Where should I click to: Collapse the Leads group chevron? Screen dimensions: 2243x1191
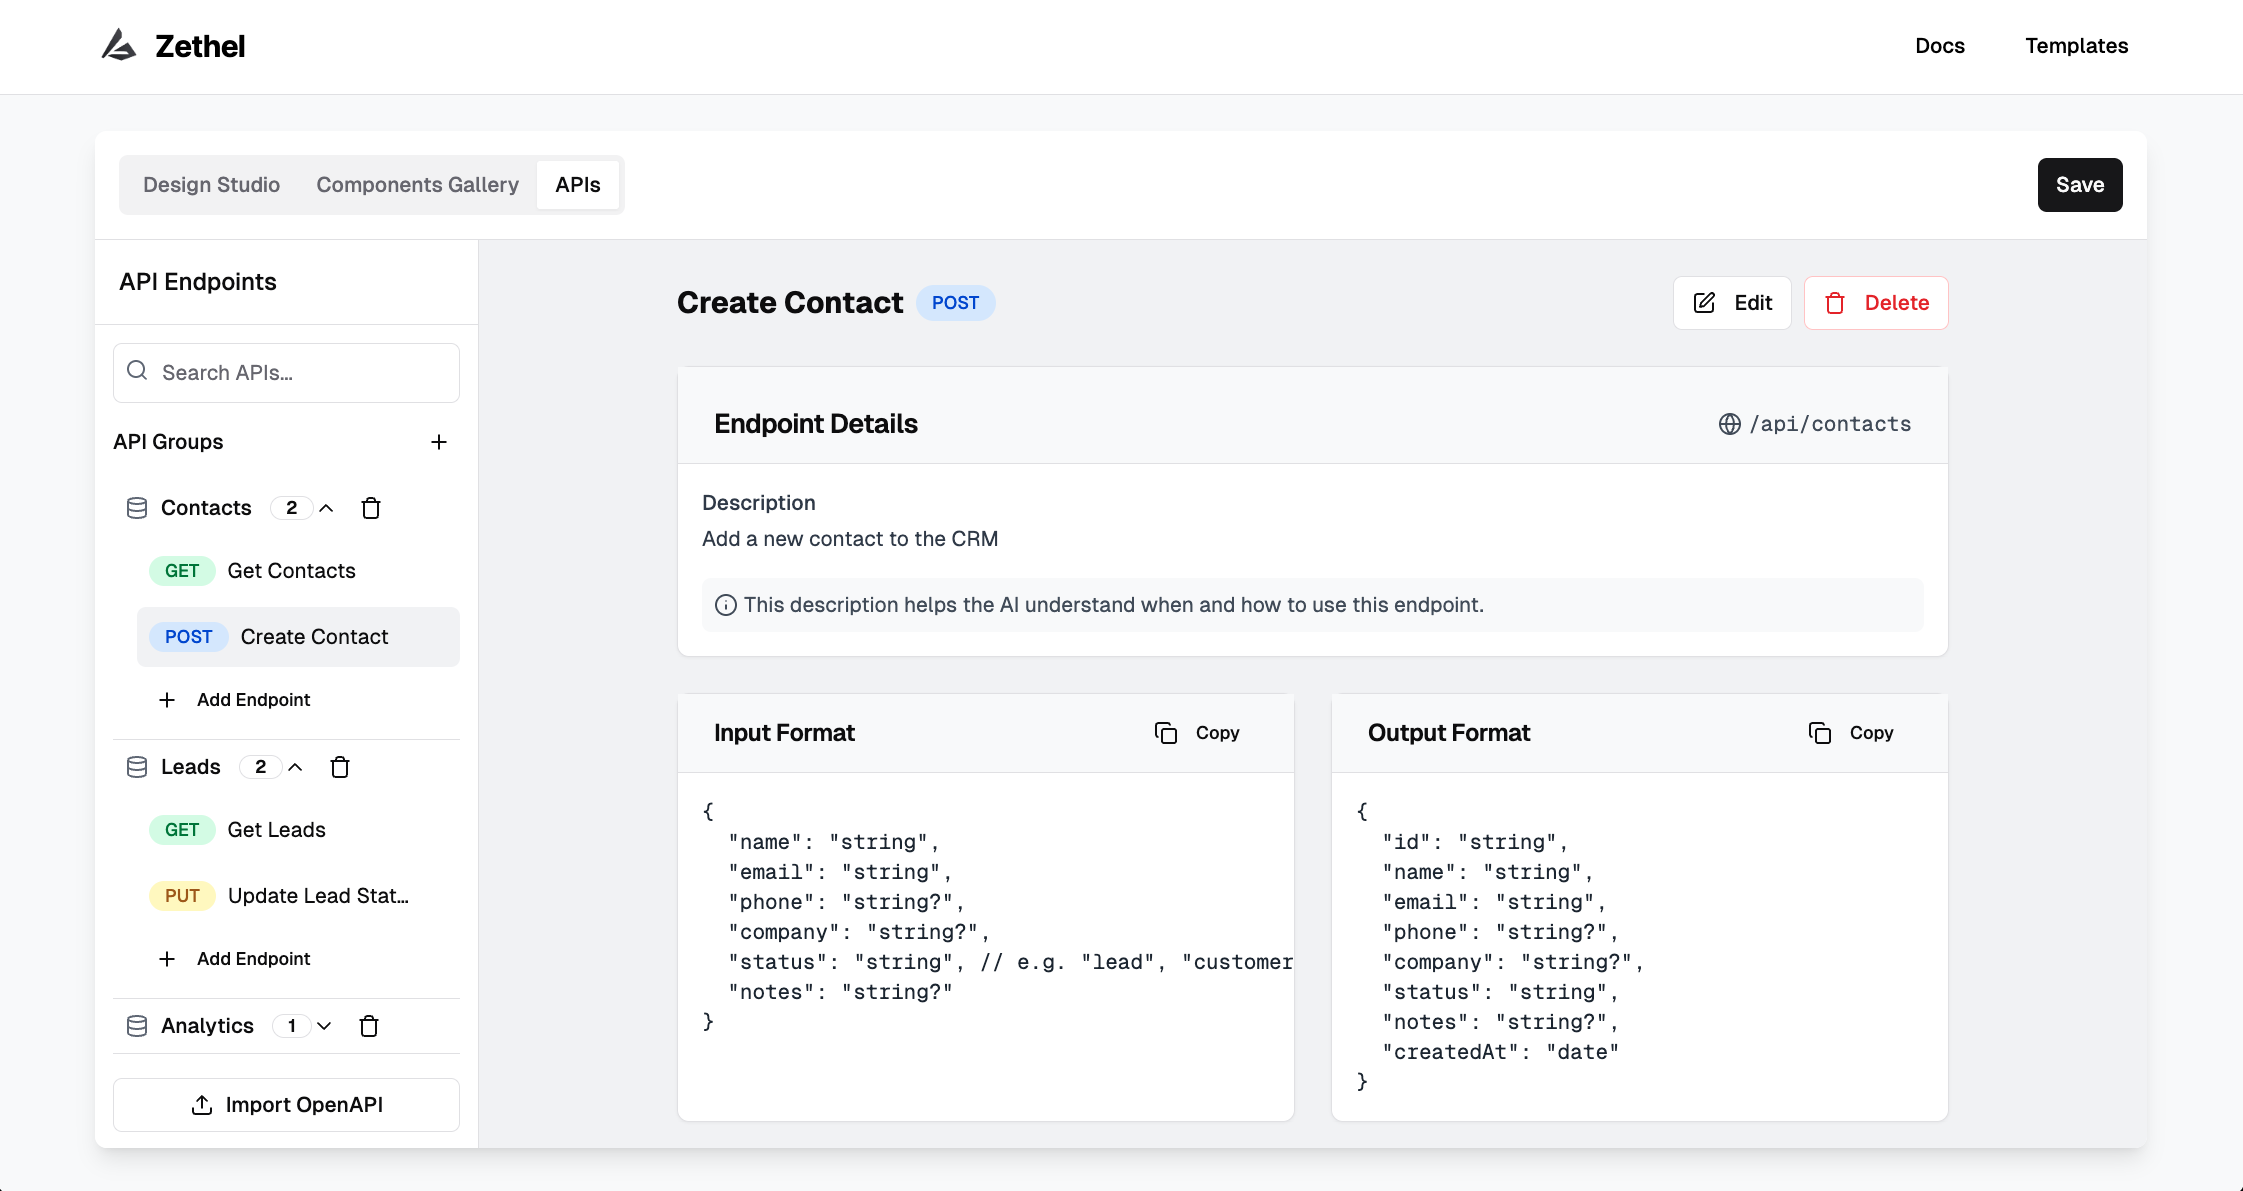(x=295, y=767)
